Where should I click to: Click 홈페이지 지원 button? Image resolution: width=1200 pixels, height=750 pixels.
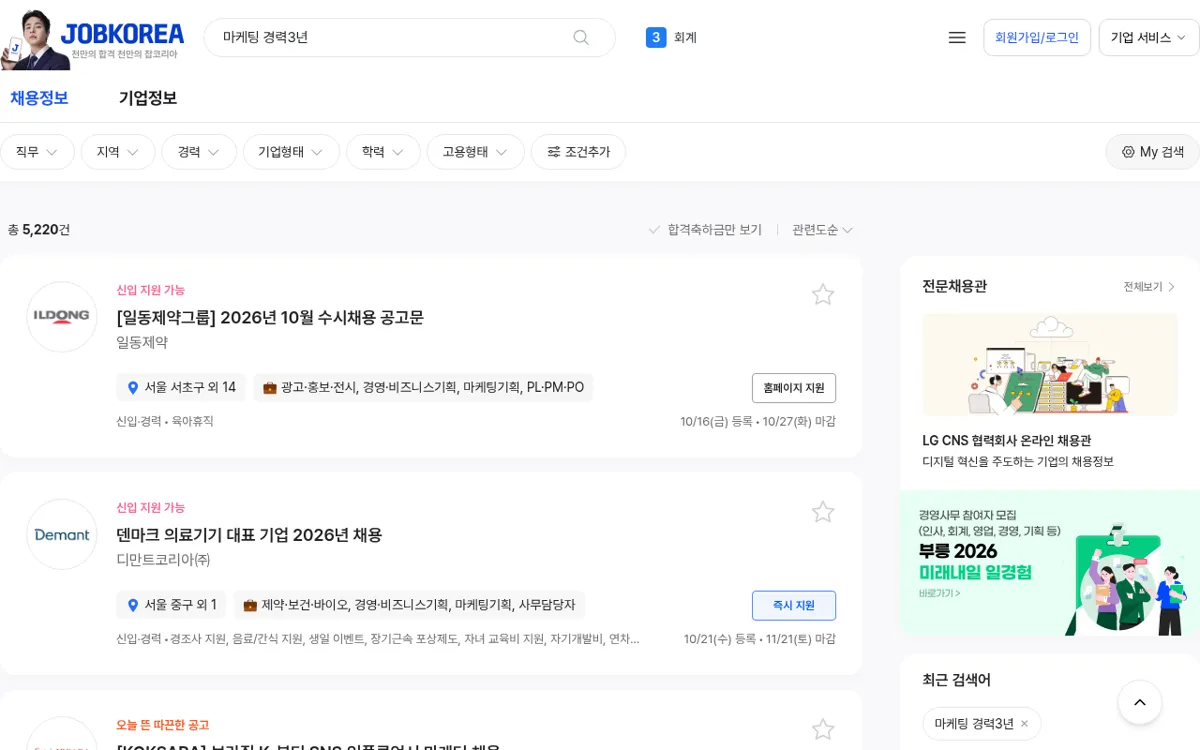pos(794,388)
